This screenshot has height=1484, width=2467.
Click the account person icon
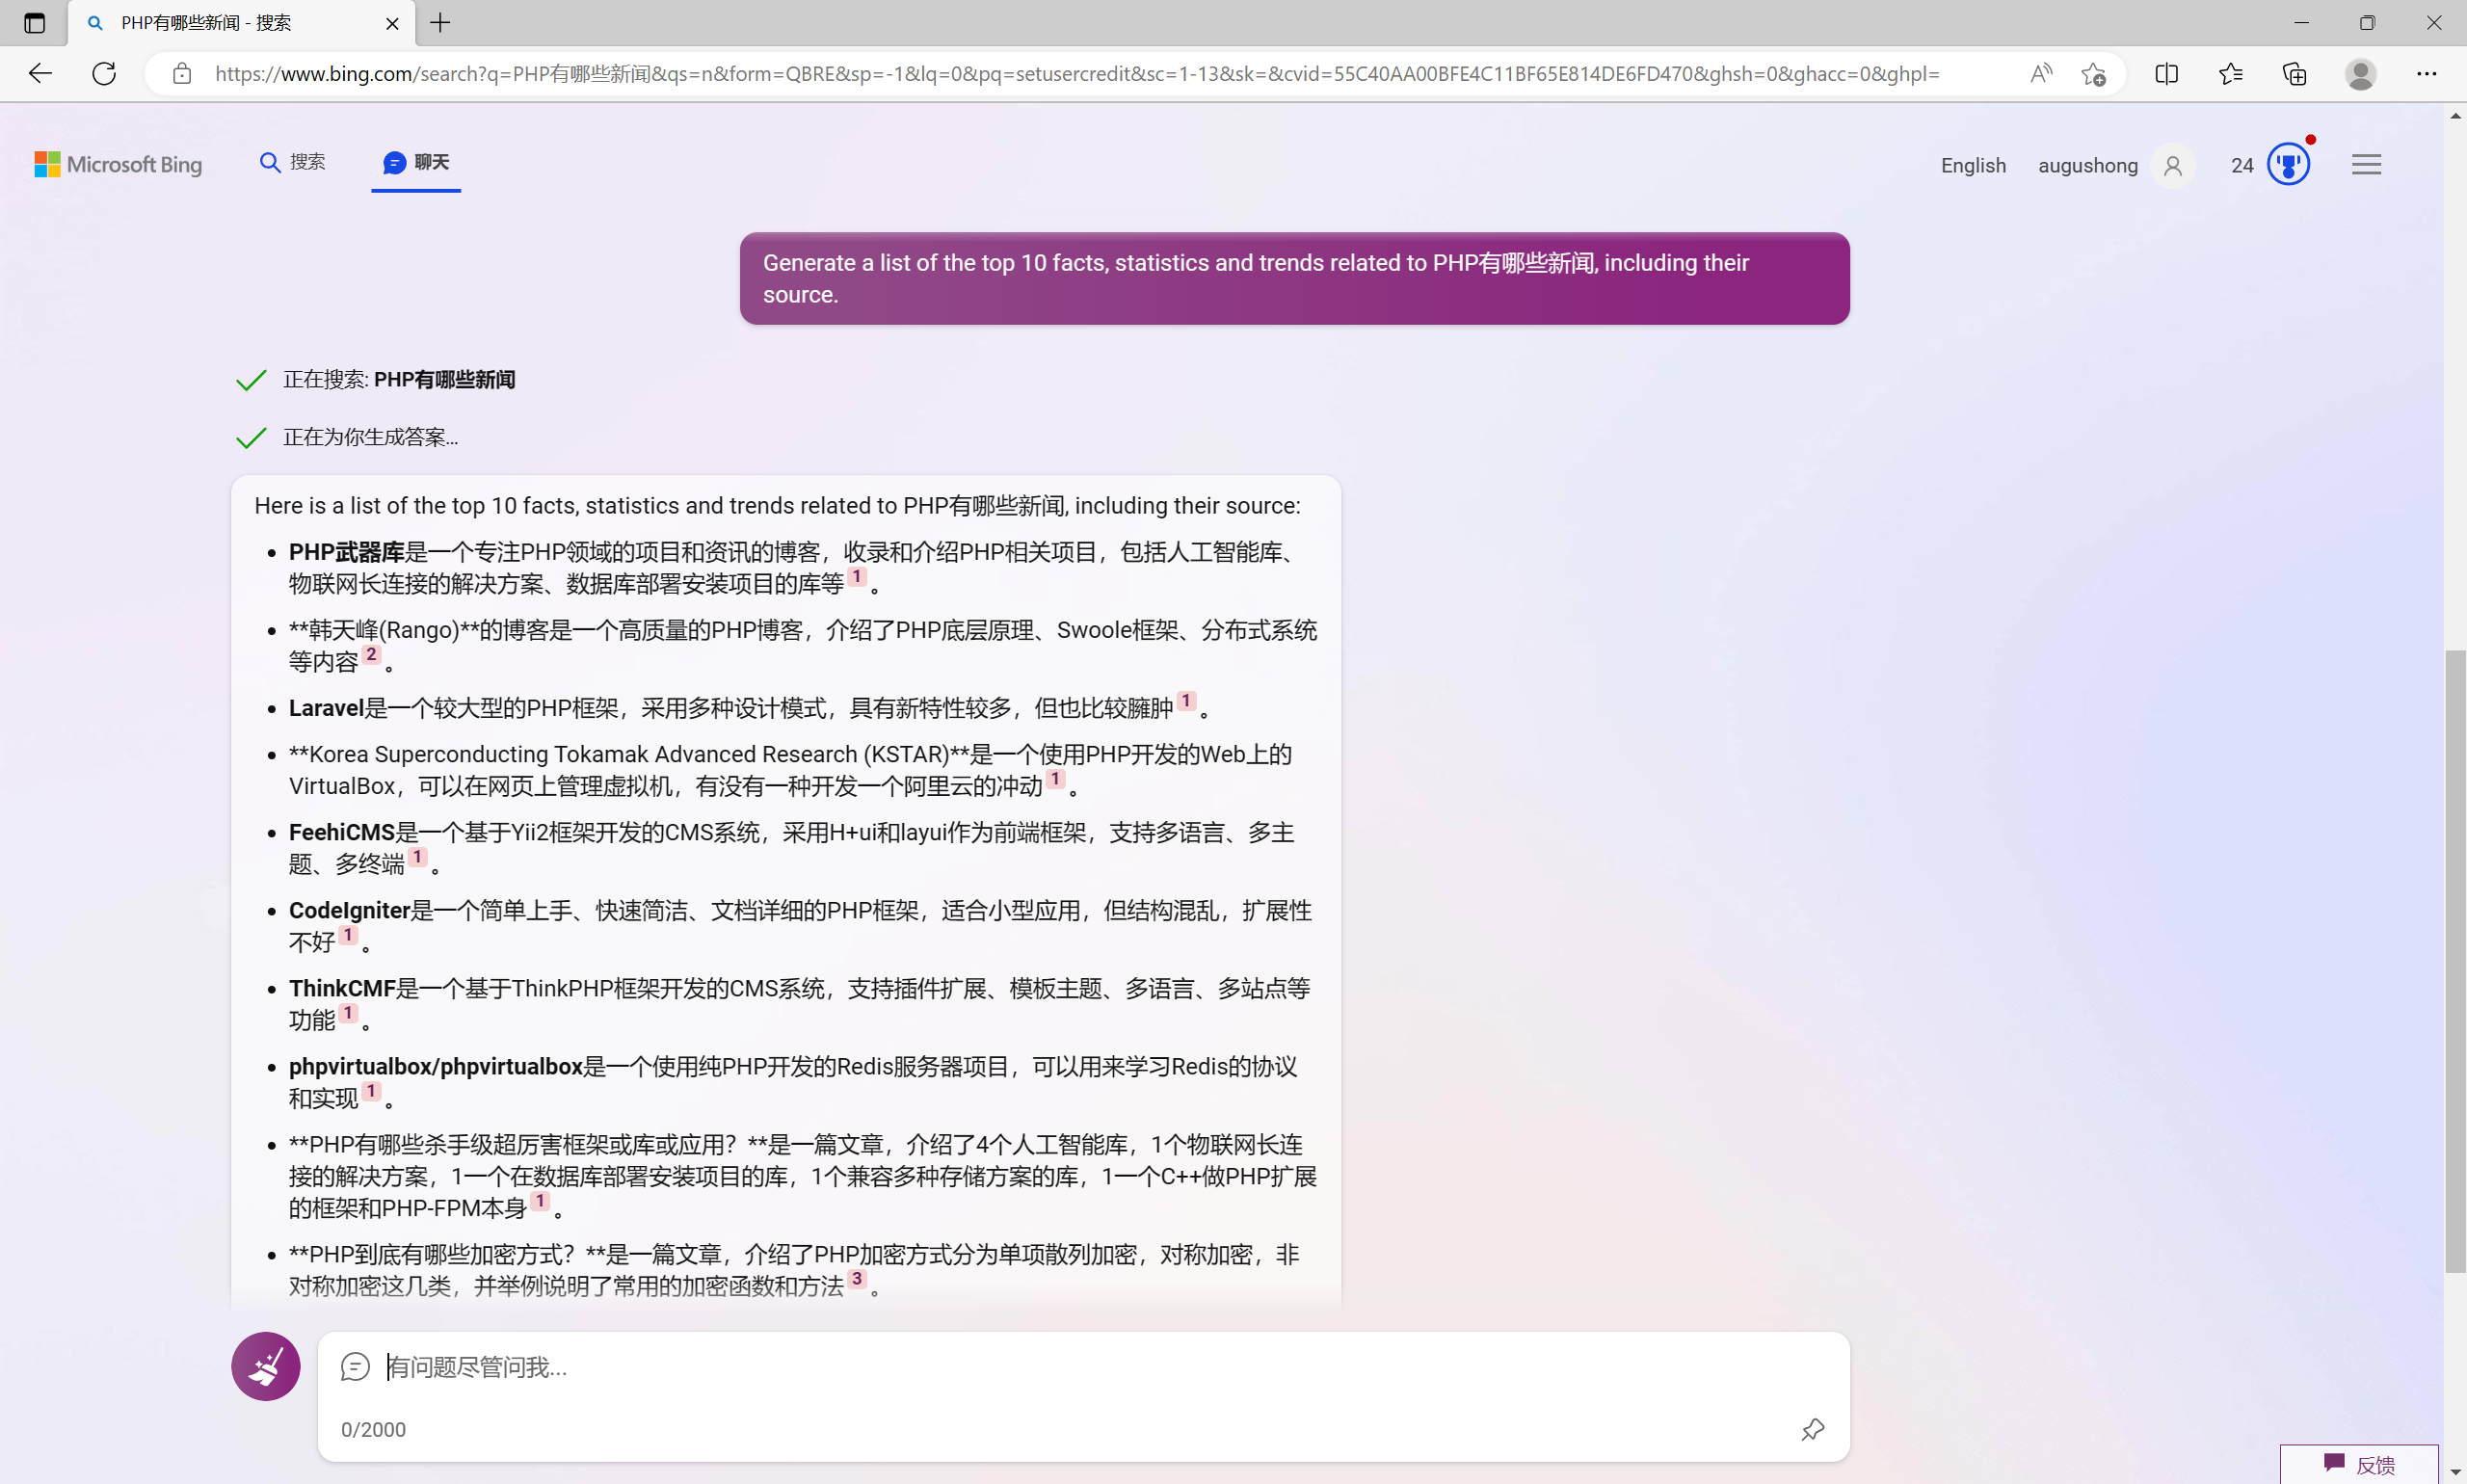coord(2172,165)
